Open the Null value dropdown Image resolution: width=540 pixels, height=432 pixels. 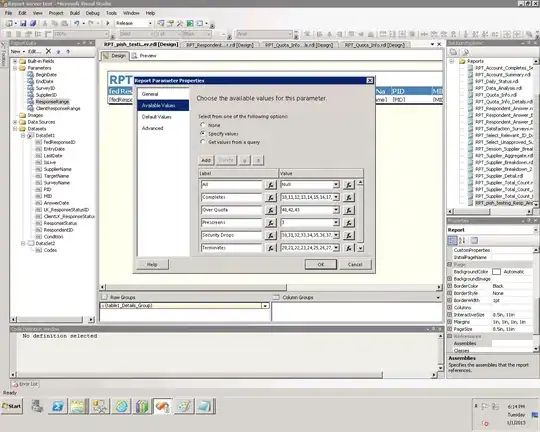(x=336, y=185)
